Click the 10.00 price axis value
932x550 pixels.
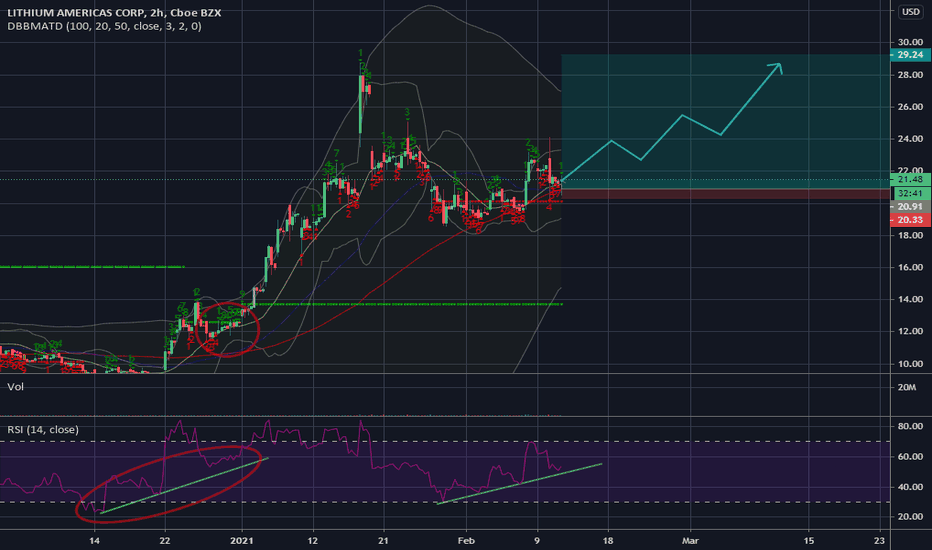coord(910,364)
